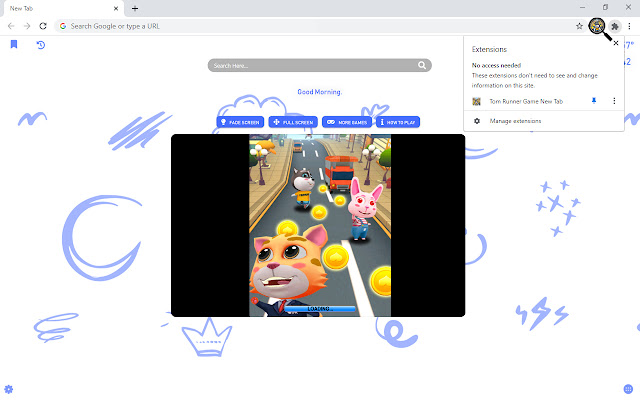
Task: Click the magnifier icon in the search bar
Action: point(422,65)
